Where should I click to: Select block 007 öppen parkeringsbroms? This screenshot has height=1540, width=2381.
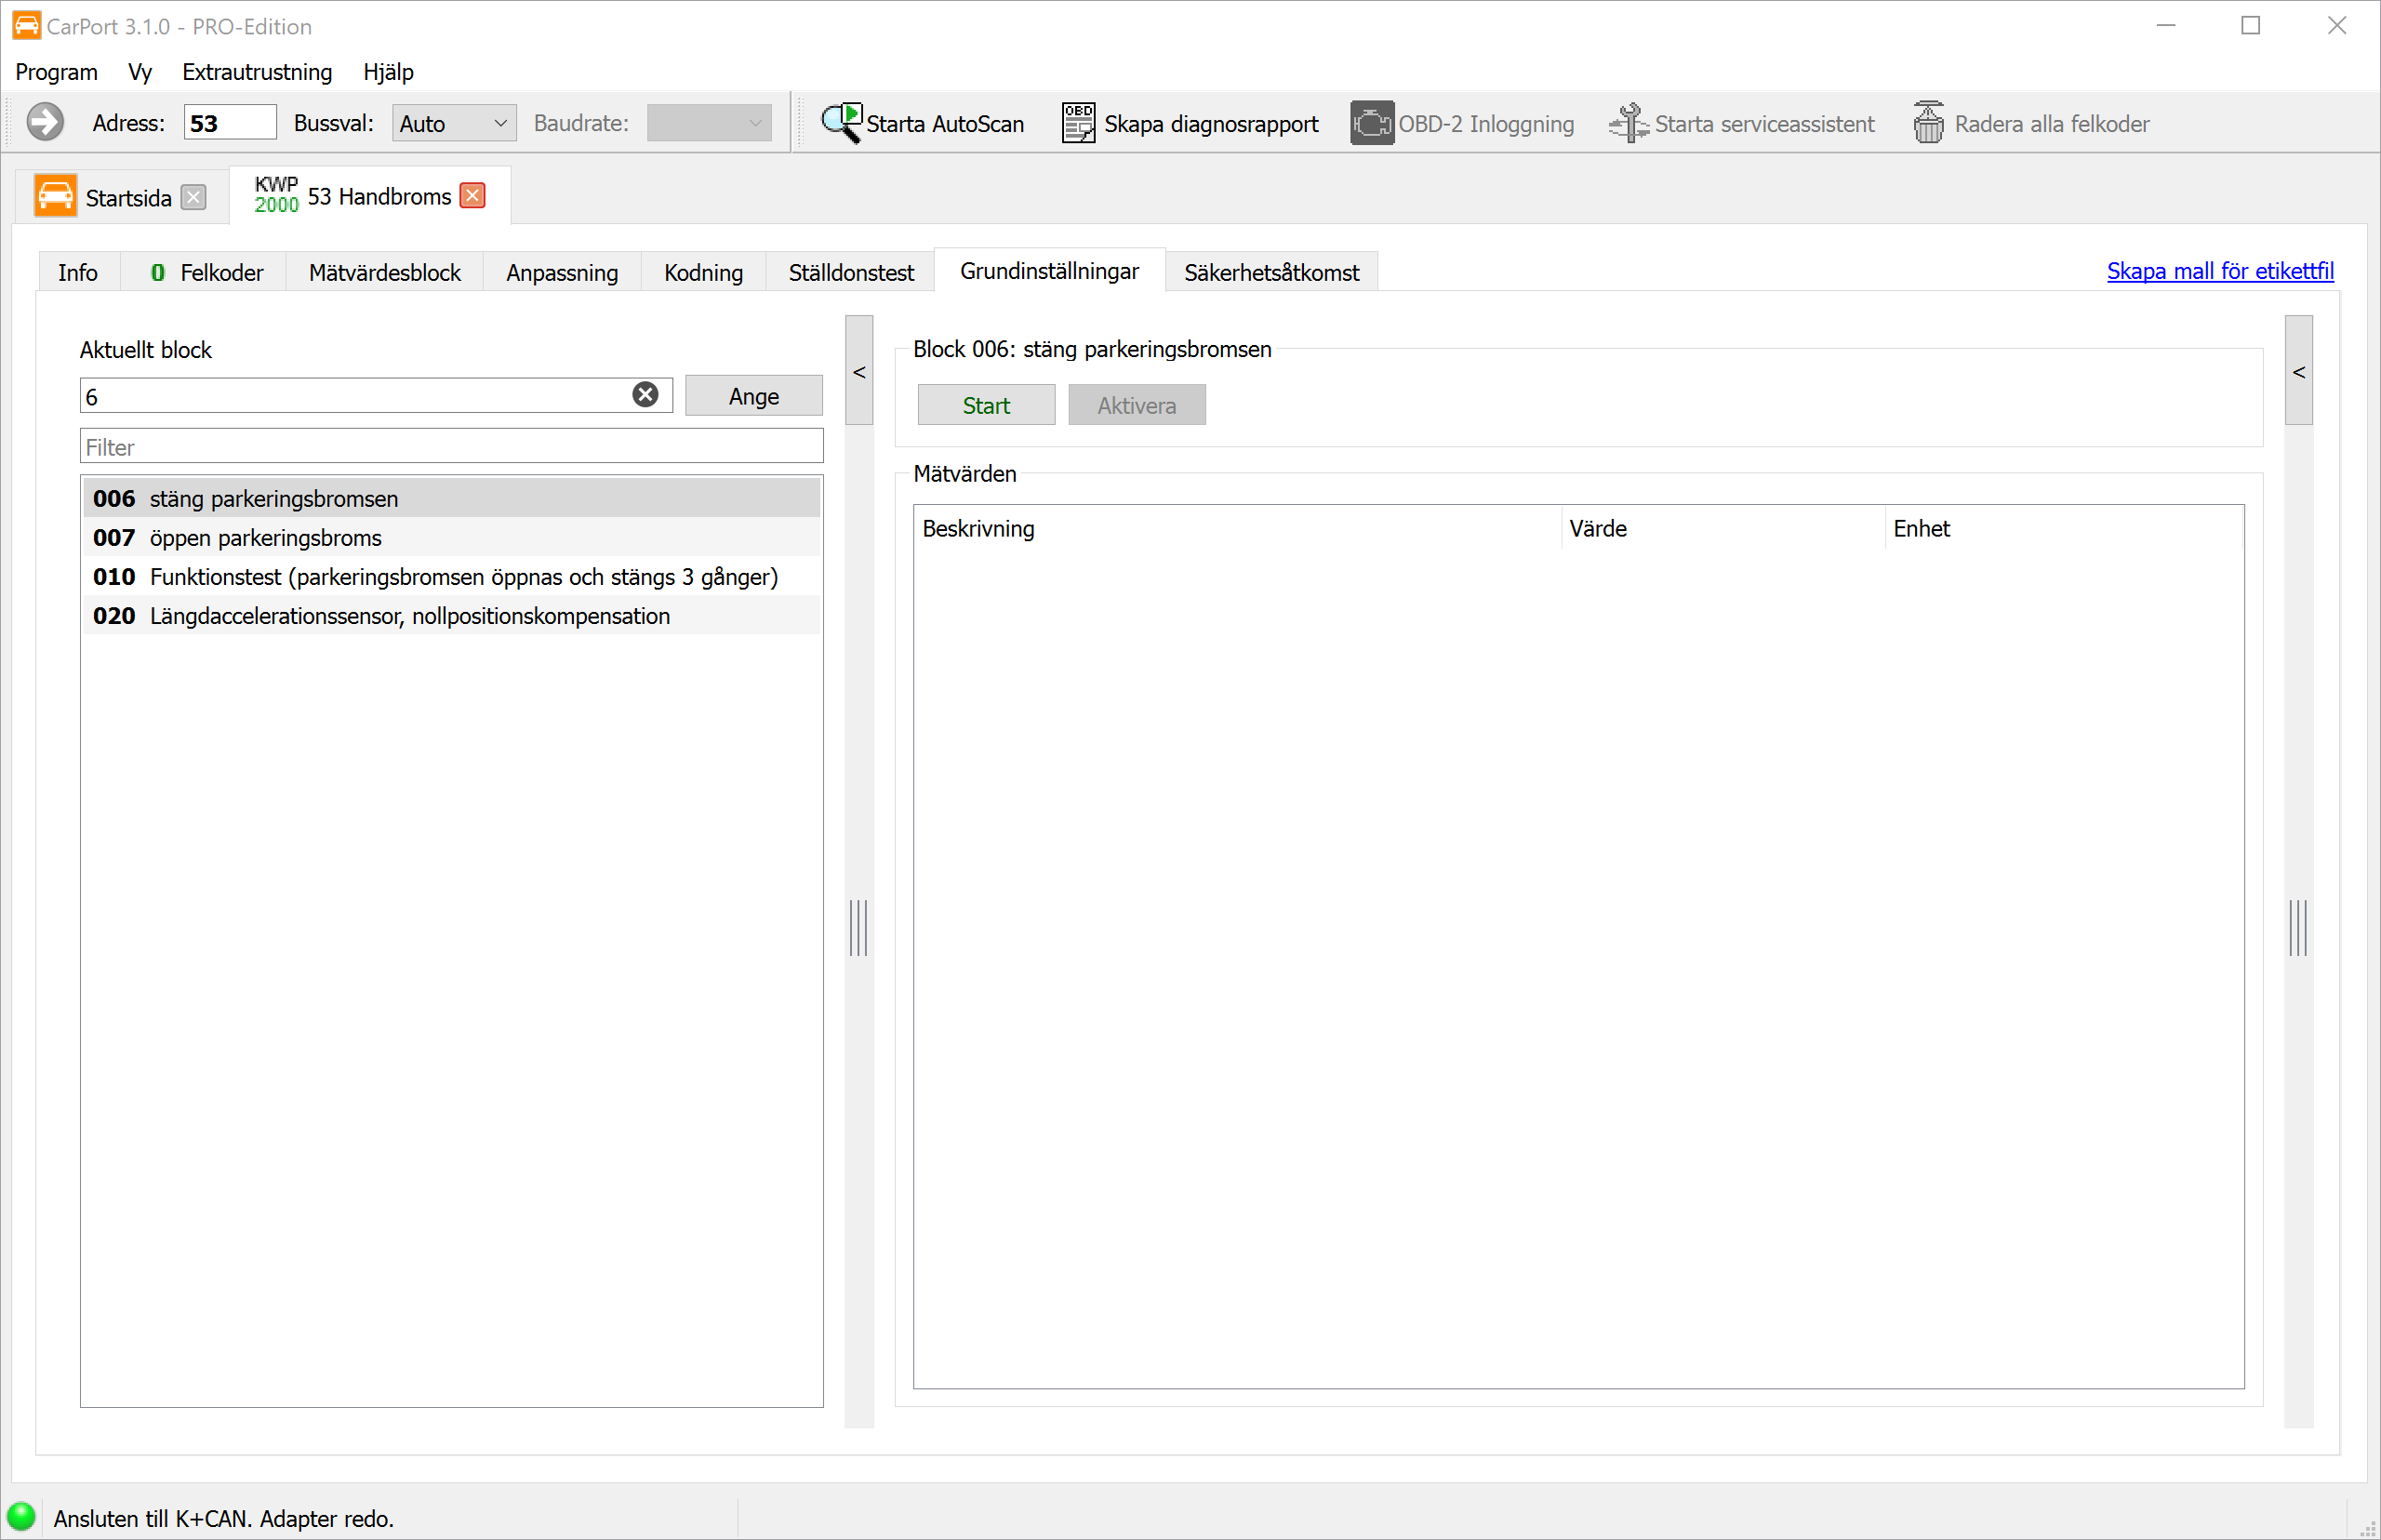pos(452,537)
